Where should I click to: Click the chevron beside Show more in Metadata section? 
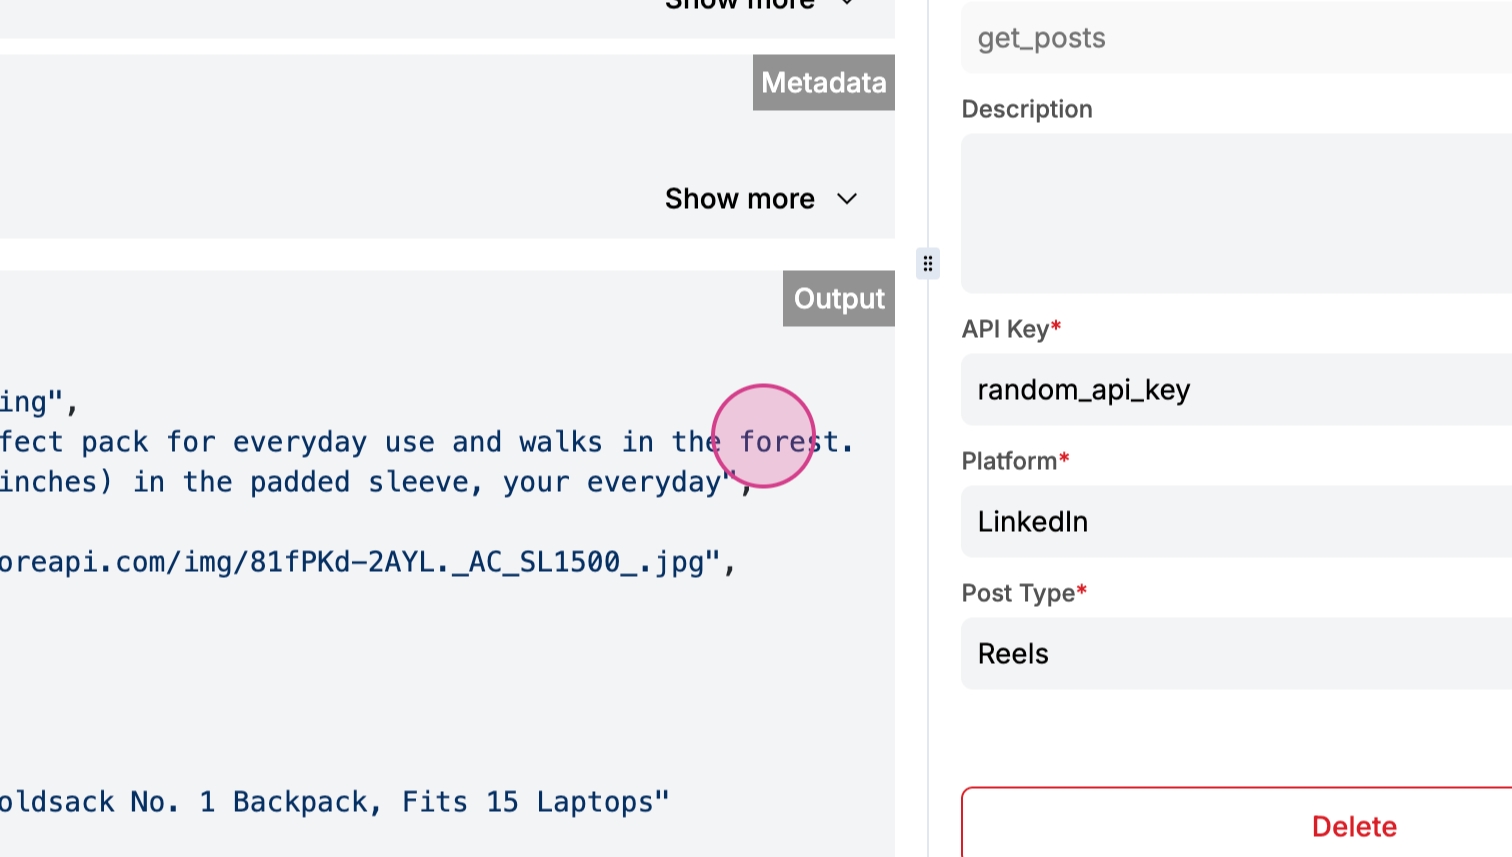[x=847, y=199]
